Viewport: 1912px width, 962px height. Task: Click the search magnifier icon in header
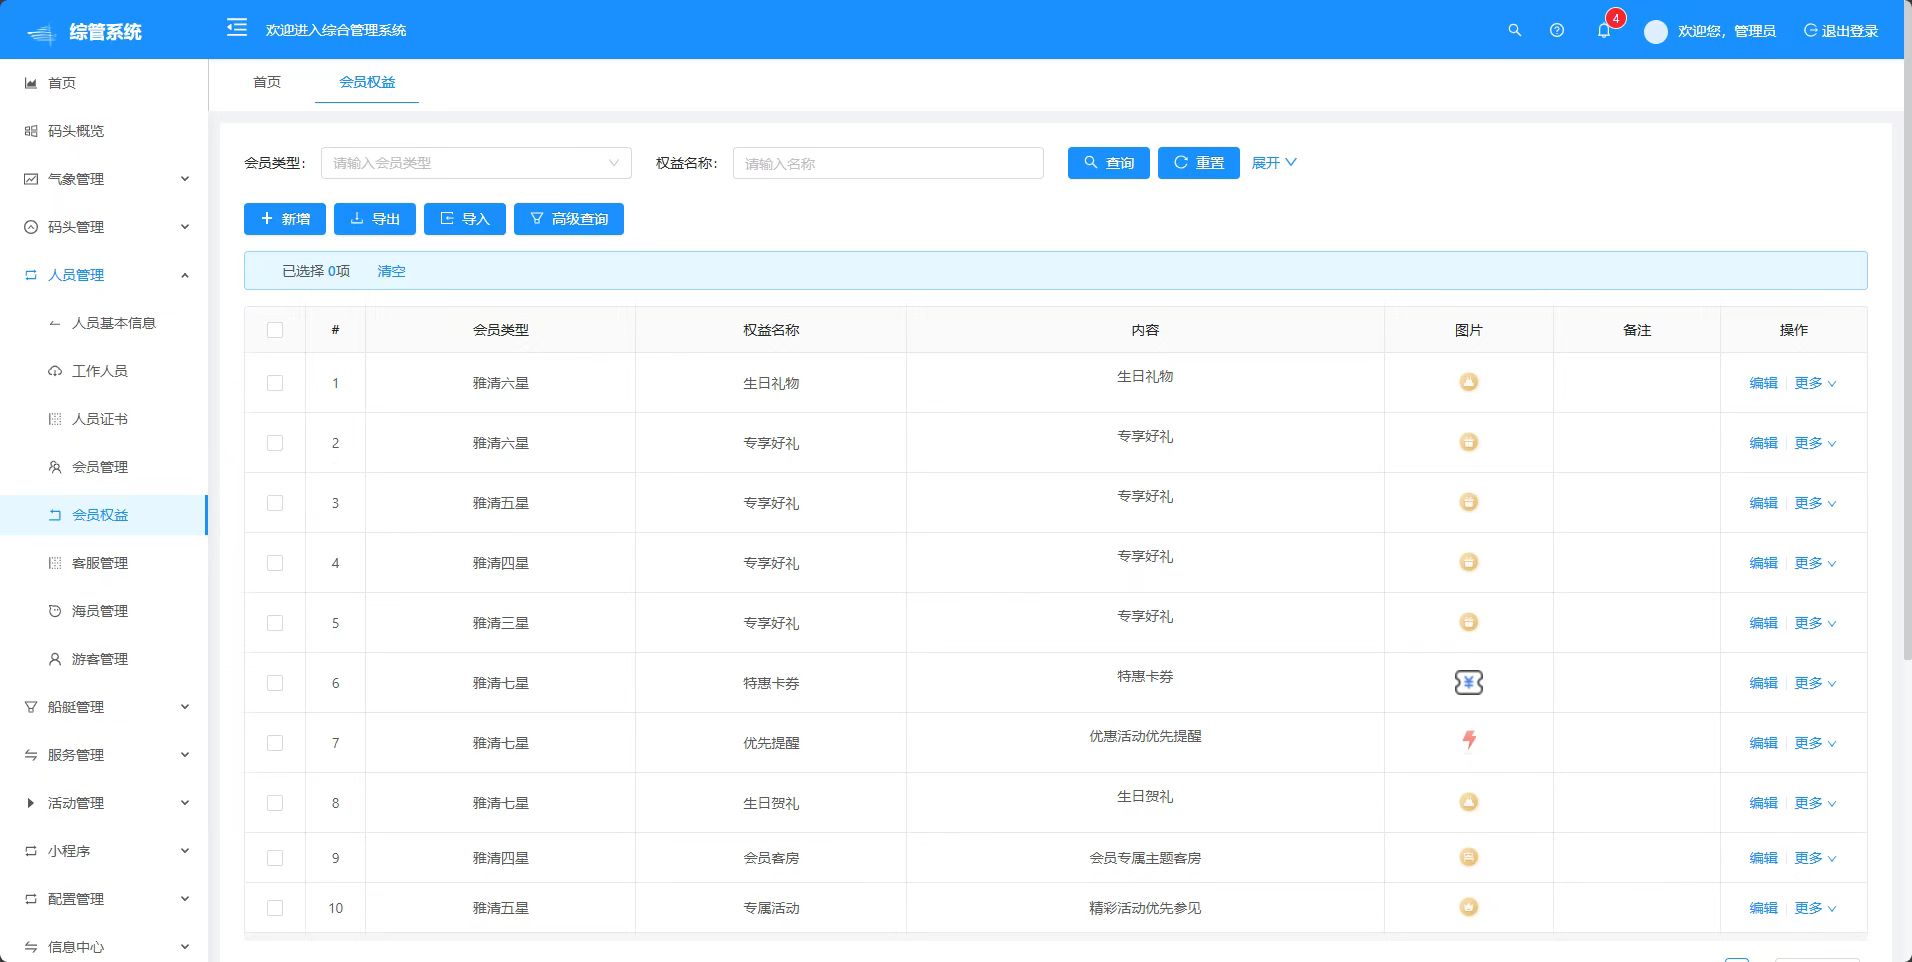1514,31
